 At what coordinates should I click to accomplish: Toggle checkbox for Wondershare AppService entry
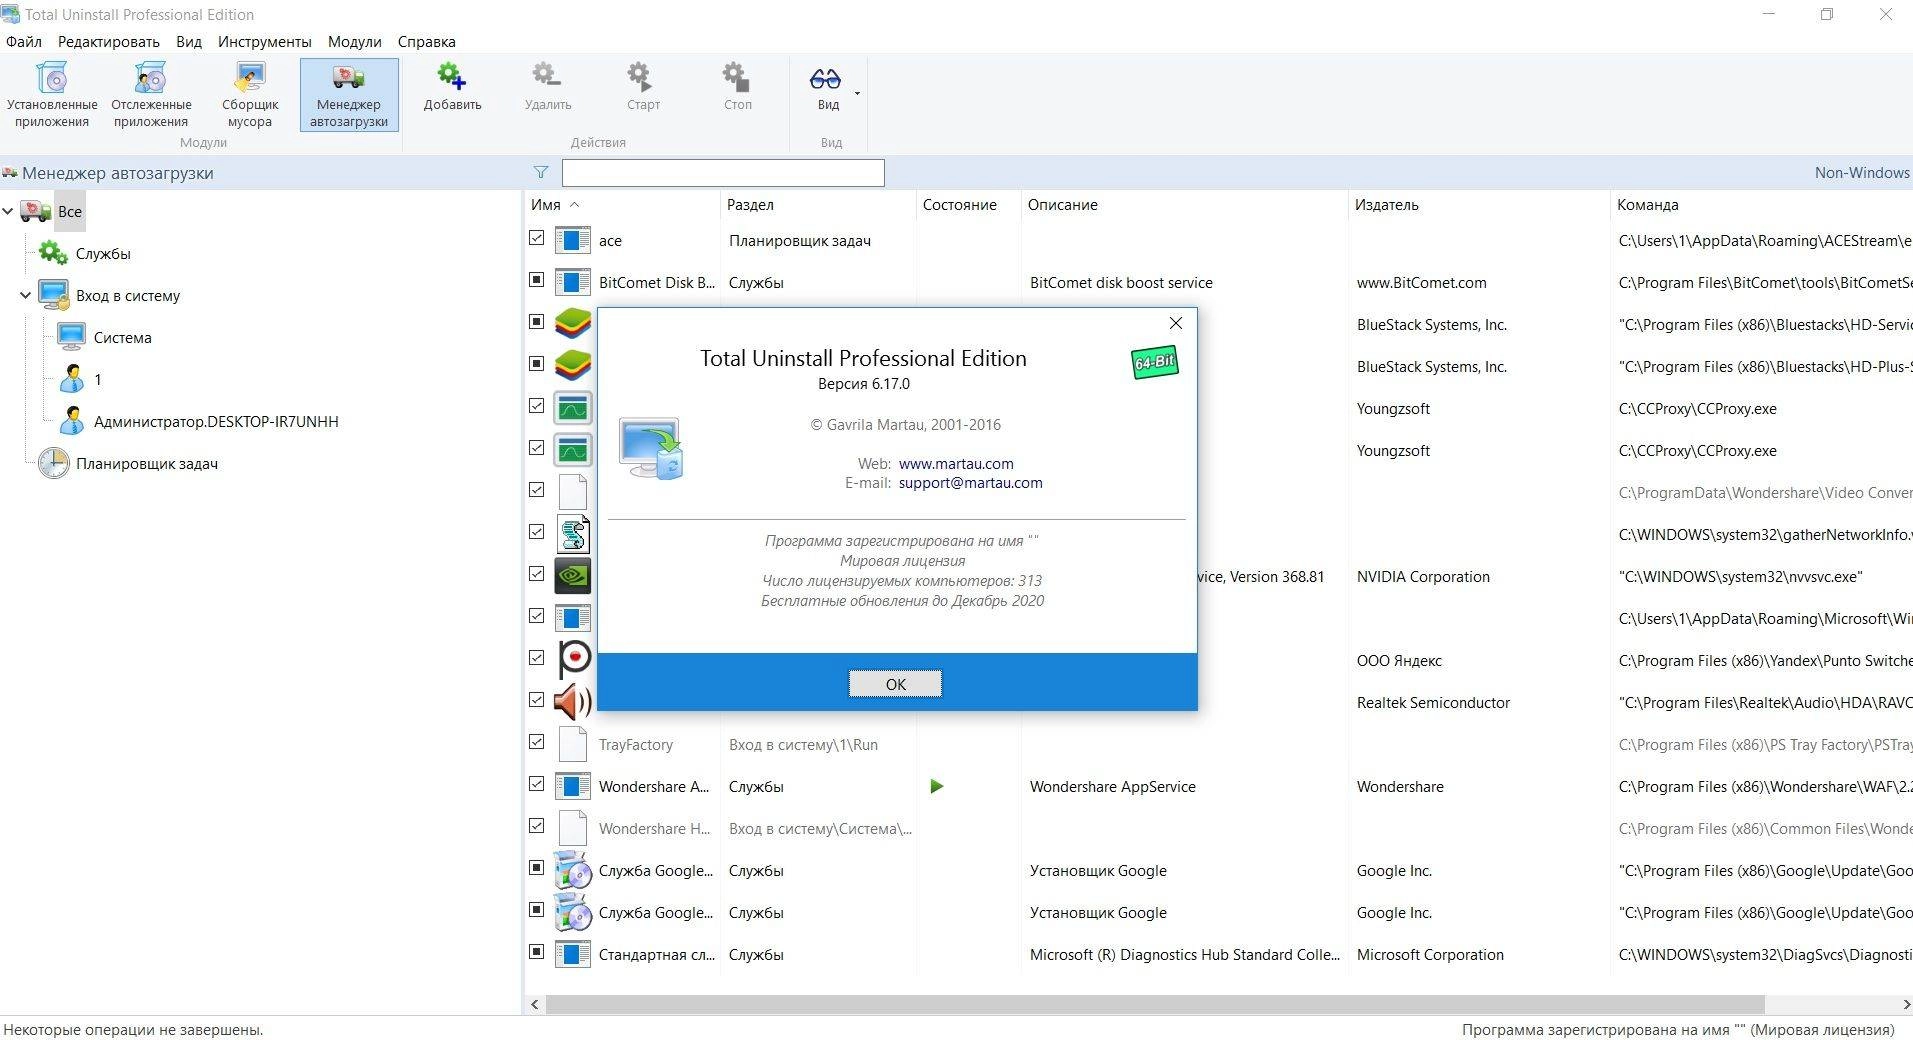pos(537,784)
